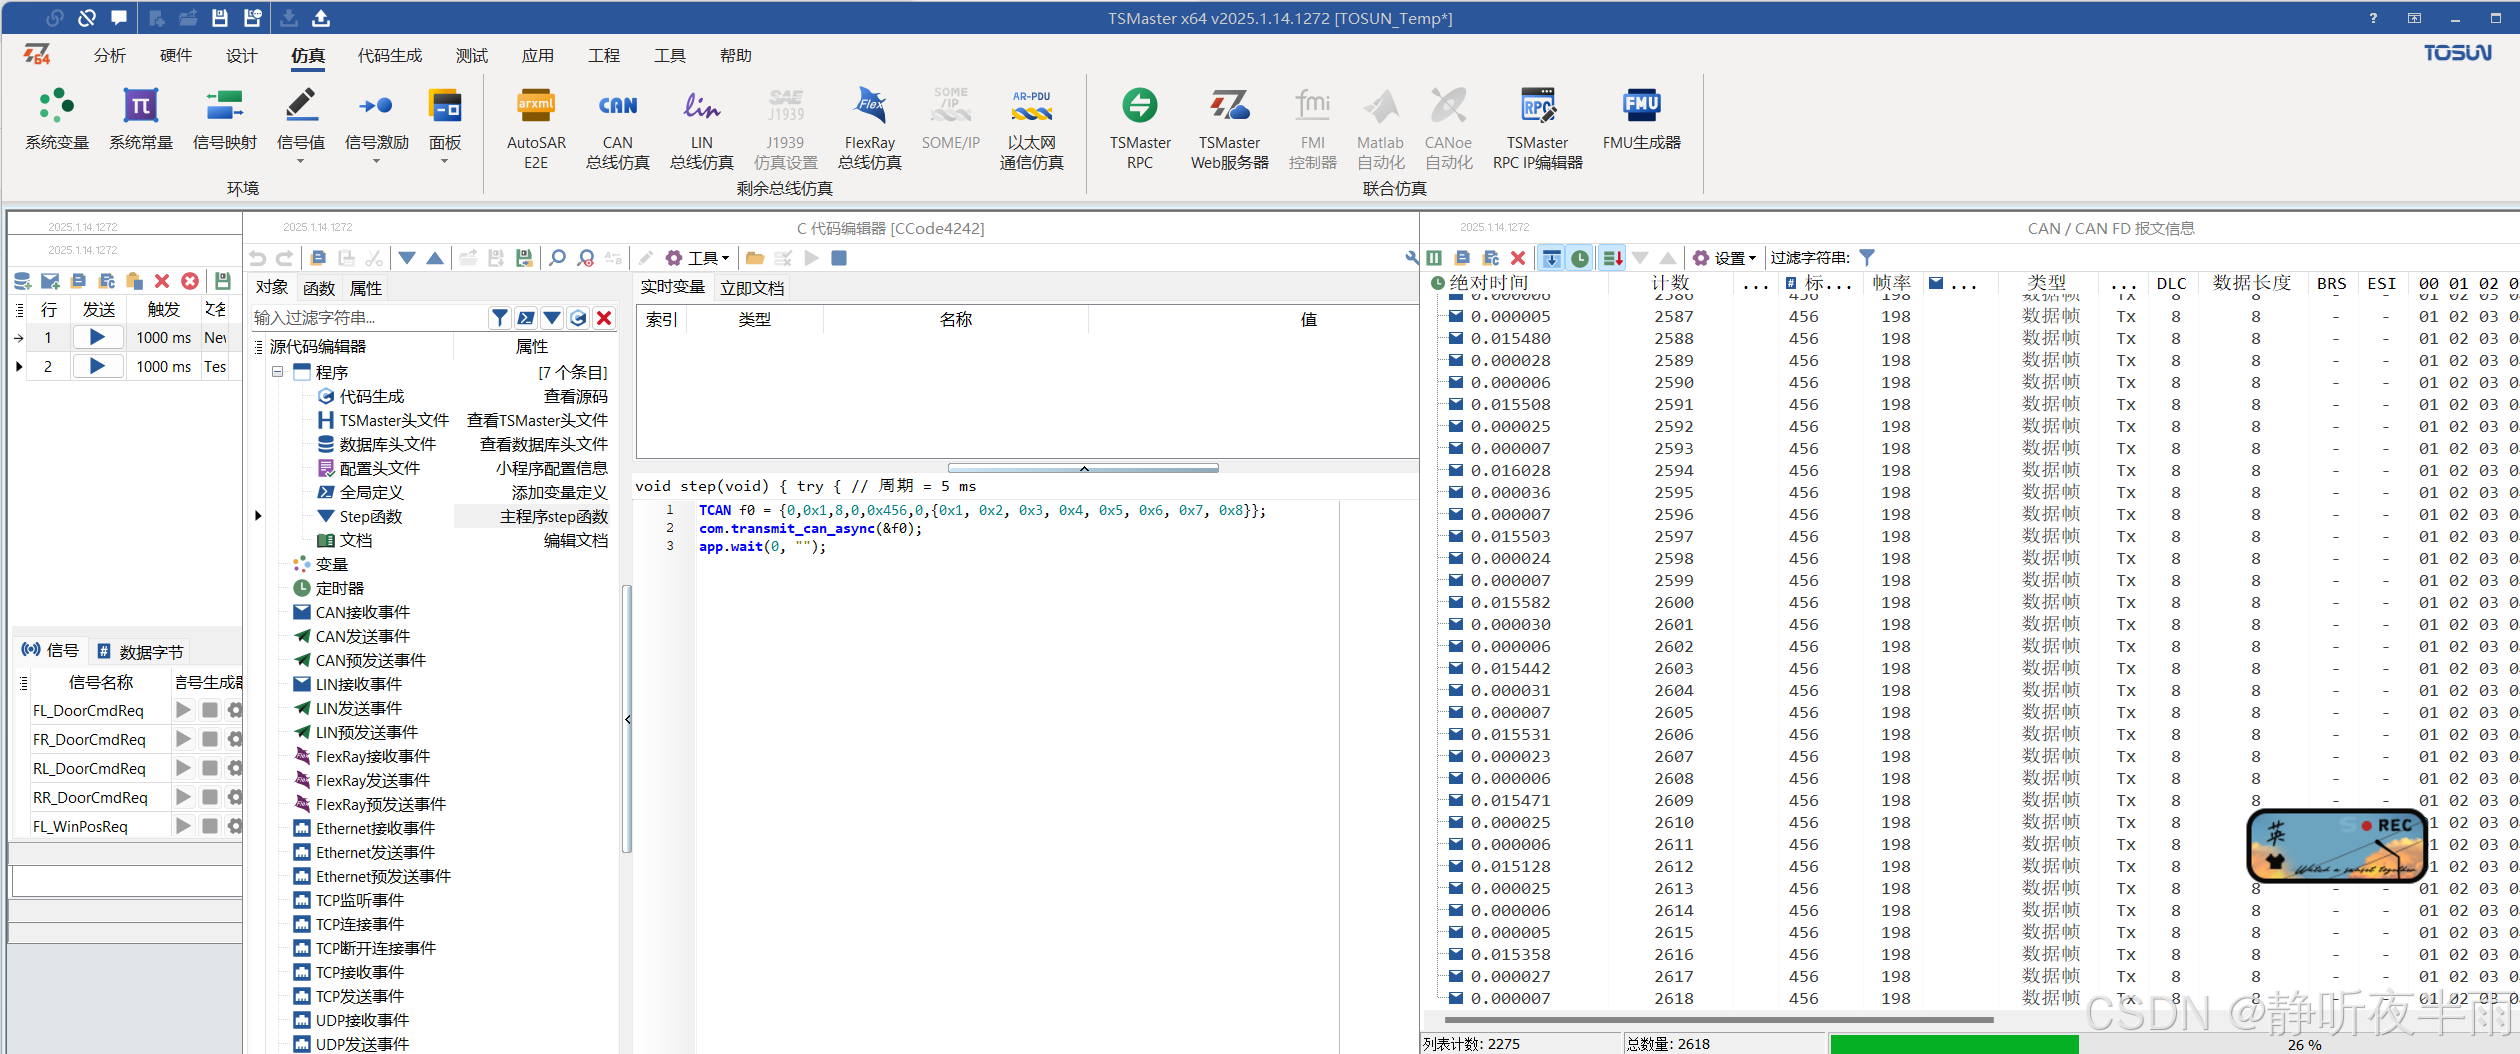
Task: Collapse the object tree with left arrow splitter
Action: 627,719
